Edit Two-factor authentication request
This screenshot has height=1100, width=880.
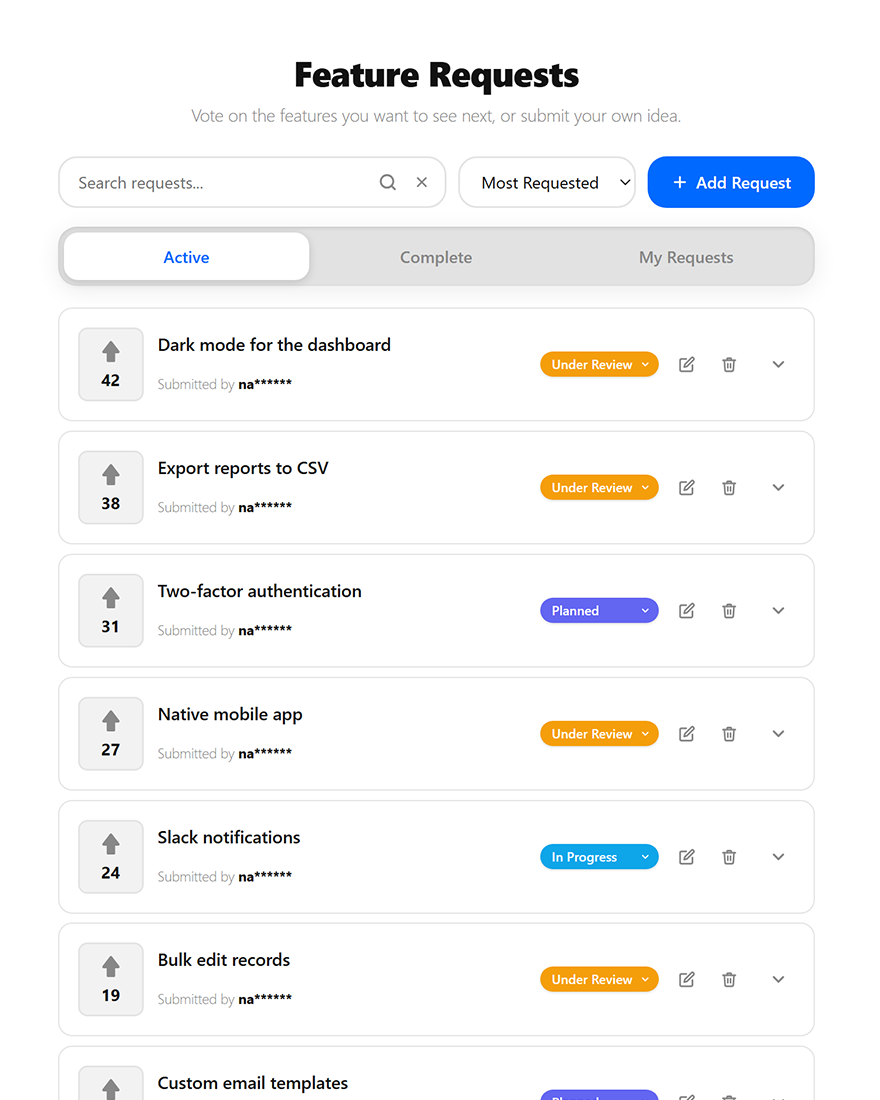(687, 610)
